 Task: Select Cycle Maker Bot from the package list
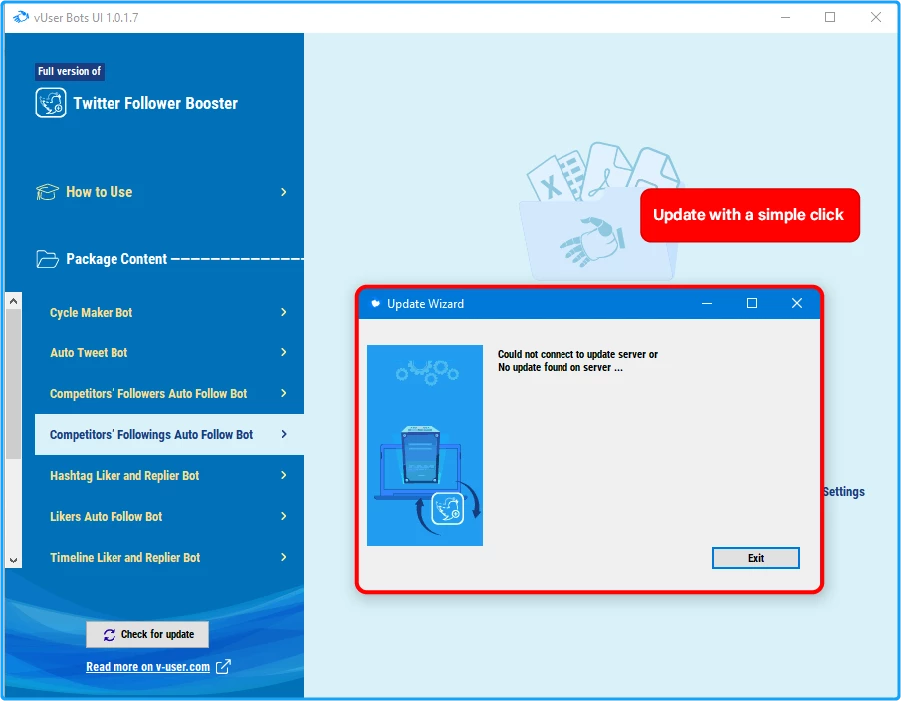pos(169,312)
